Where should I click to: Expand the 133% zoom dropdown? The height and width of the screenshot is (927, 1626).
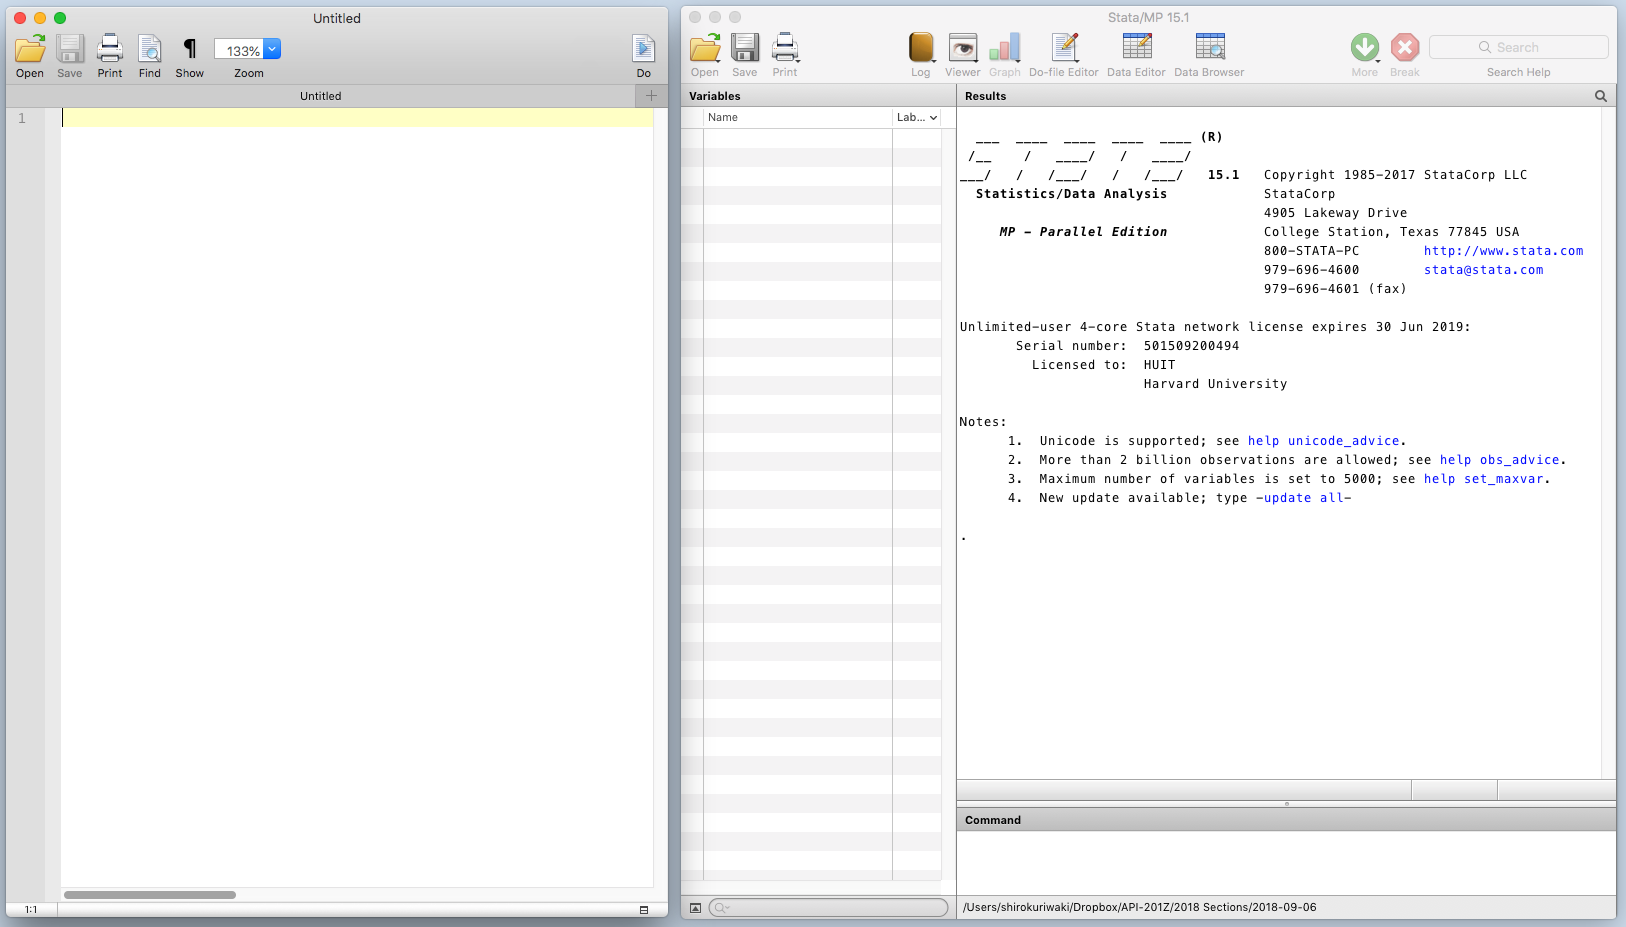point(272,50)
